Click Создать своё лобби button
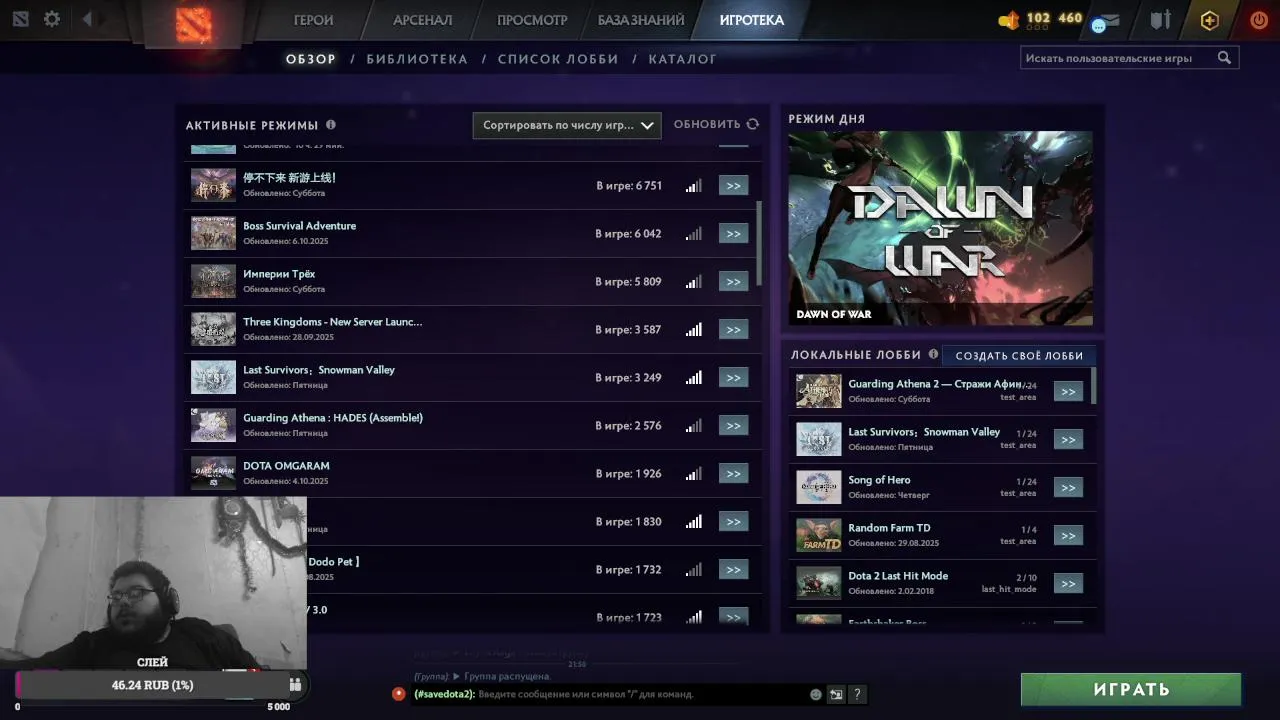The image size is (1280, 720). (x=1019, y=355)
